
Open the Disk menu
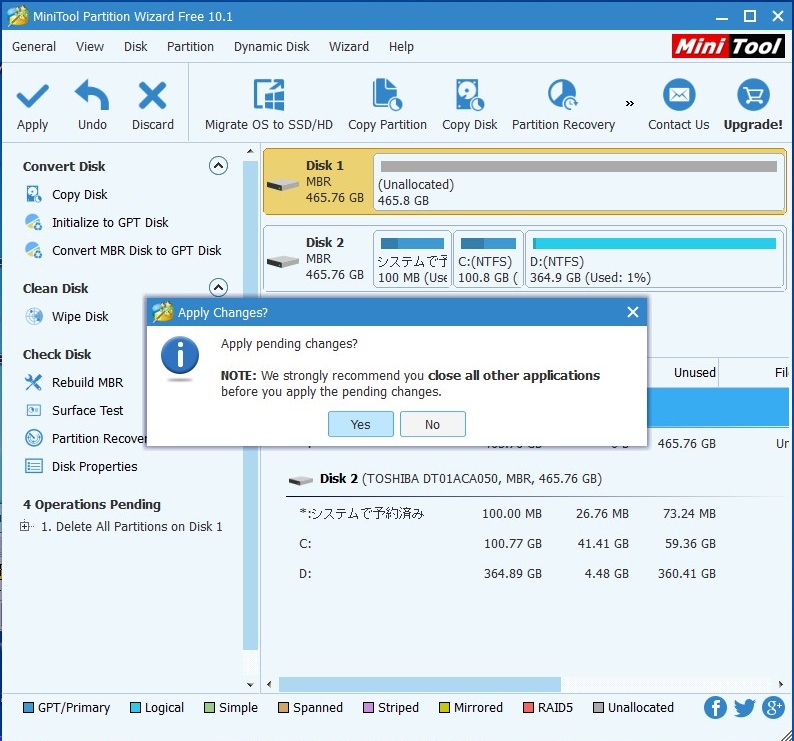point(136,47)
